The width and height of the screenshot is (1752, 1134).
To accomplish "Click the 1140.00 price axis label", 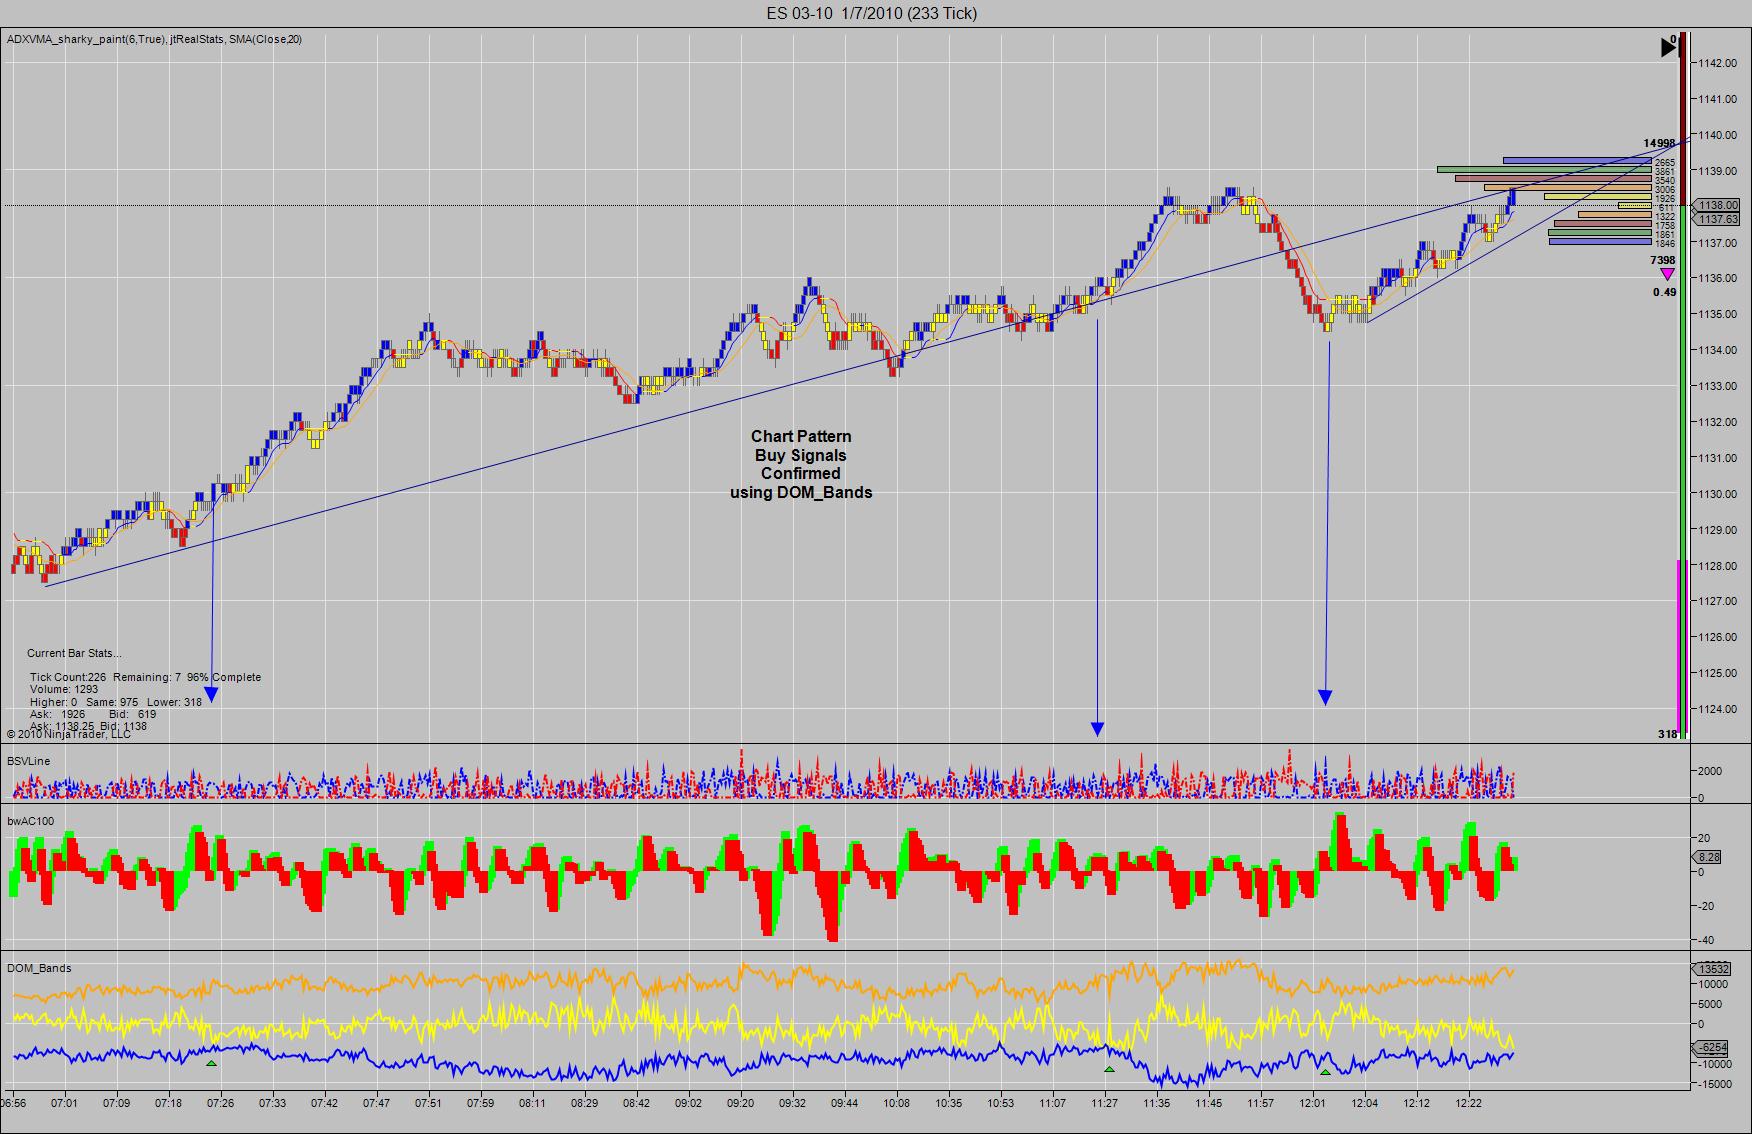I will click(x=1717, y=135).
